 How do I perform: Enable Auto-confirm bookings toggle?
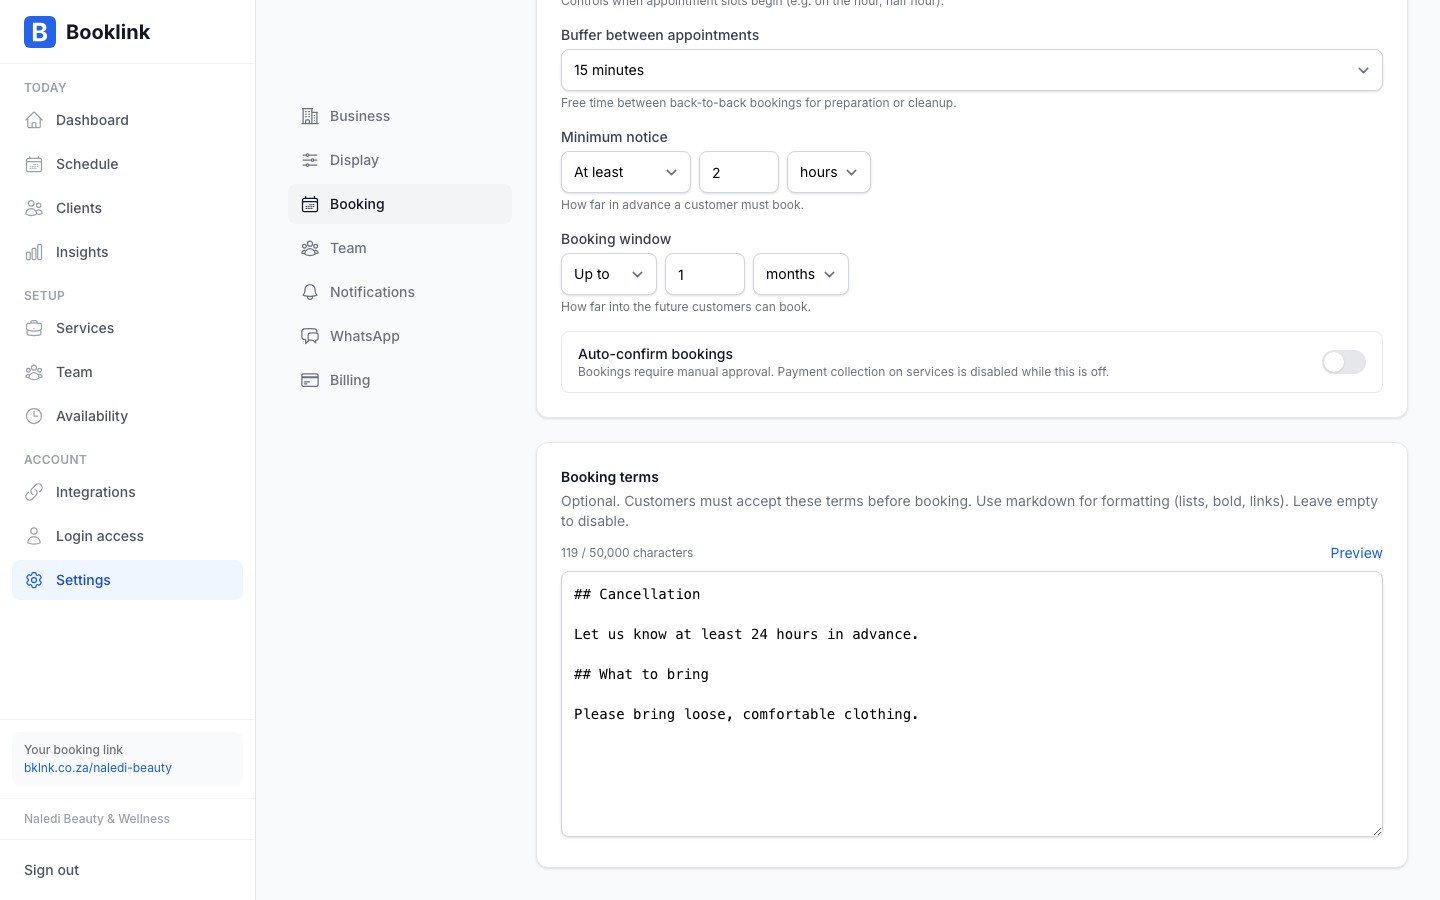[1343, 362]
